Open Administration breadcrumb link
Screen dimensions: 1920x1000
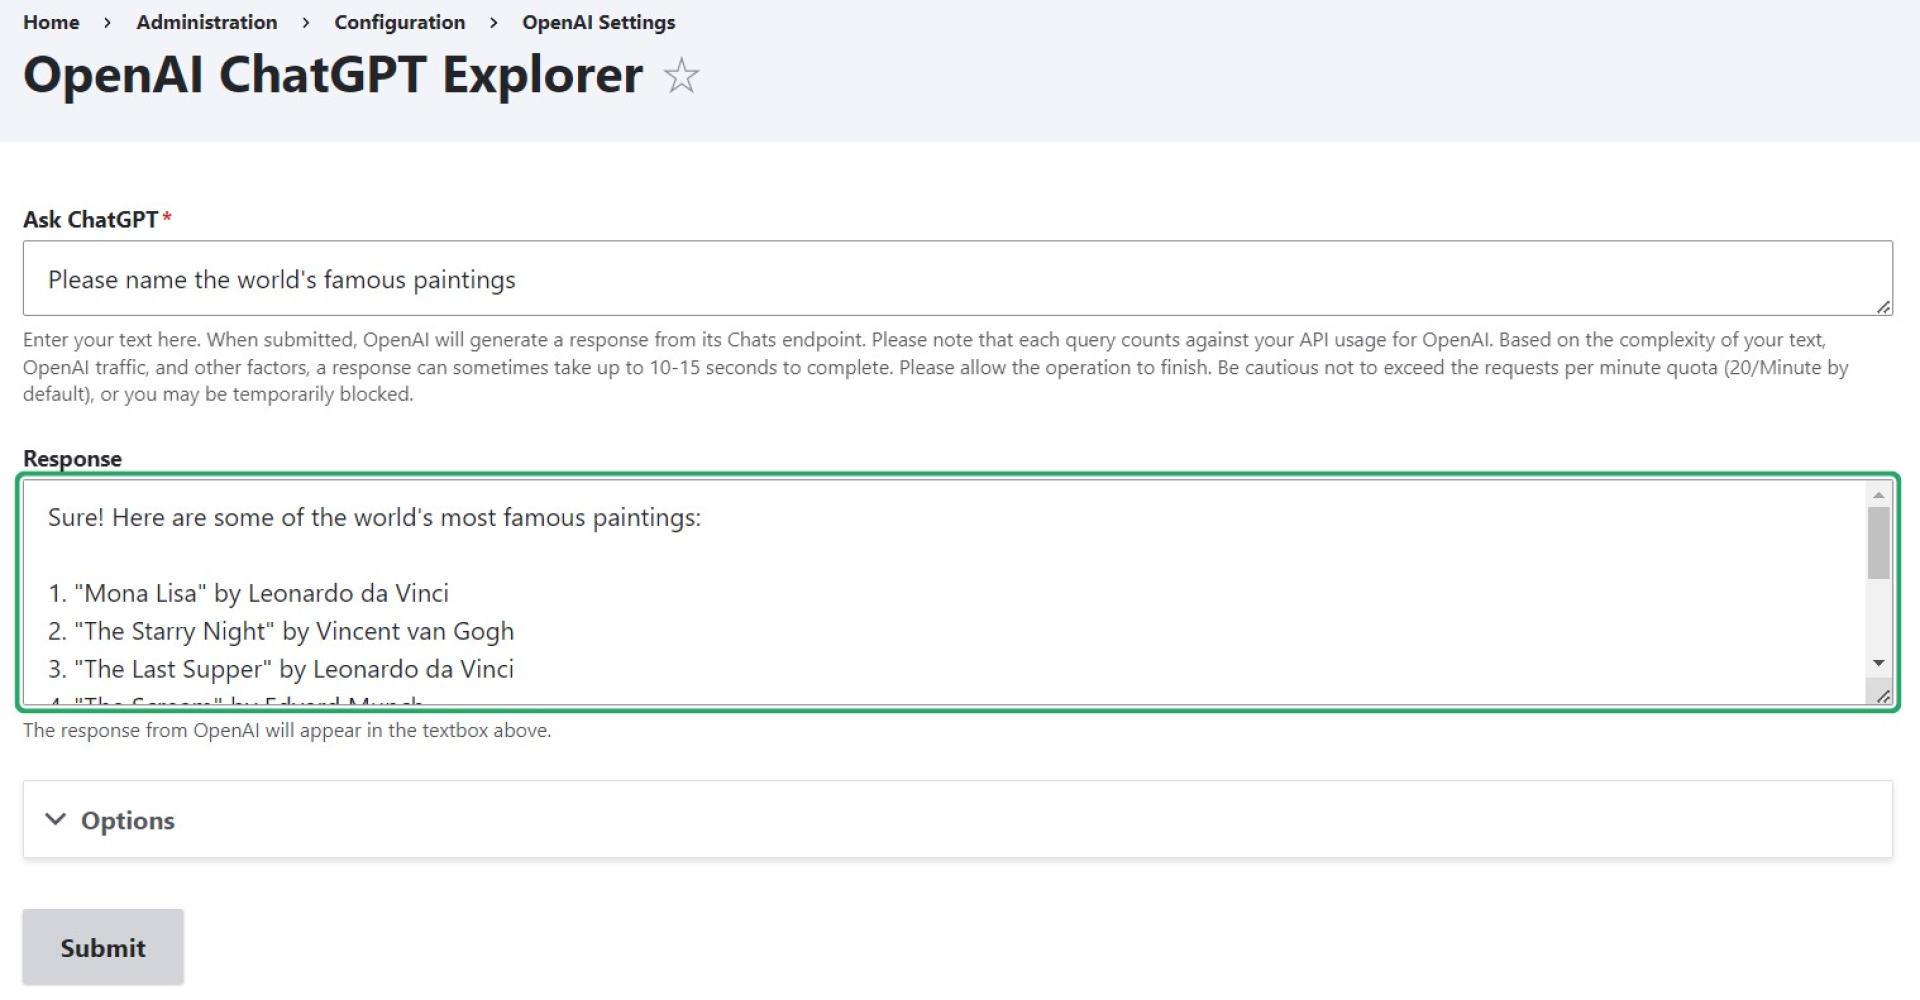click(207, 22)
